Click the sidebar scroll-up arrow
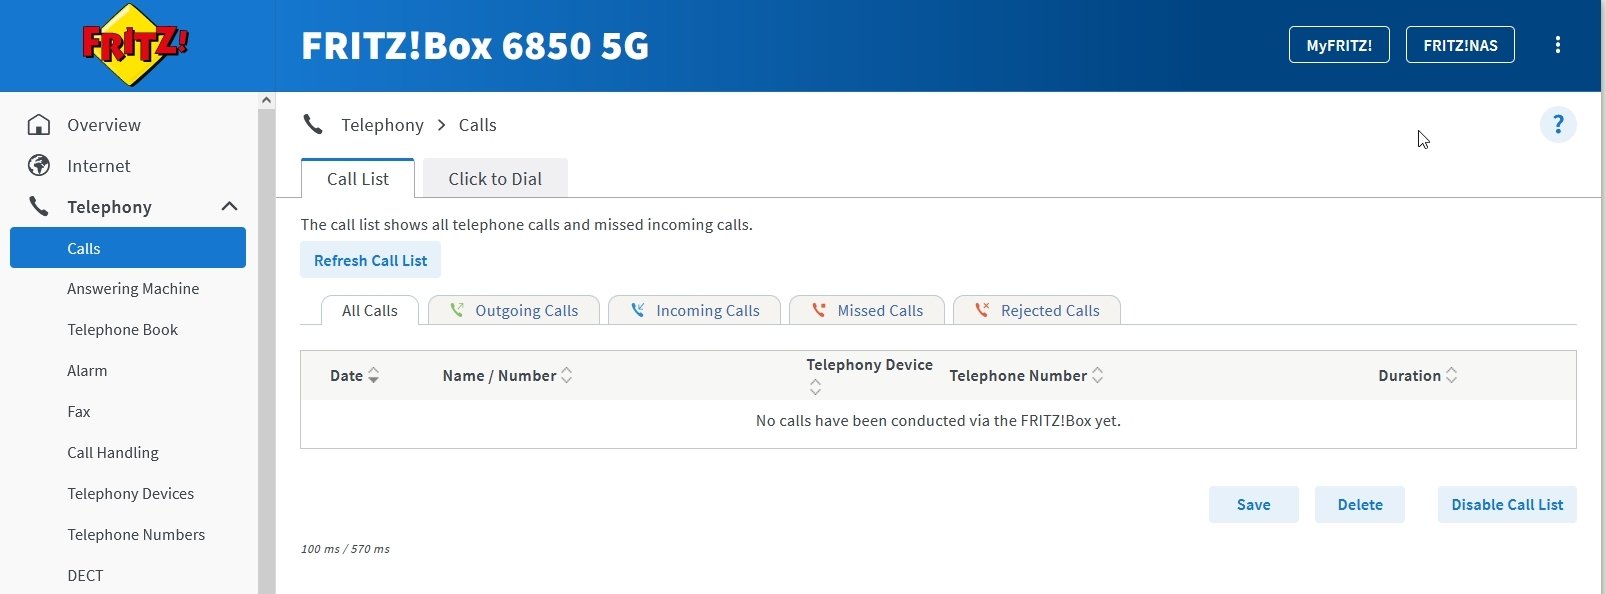Screen dimensions: 1606x594 tap(266, 100)
